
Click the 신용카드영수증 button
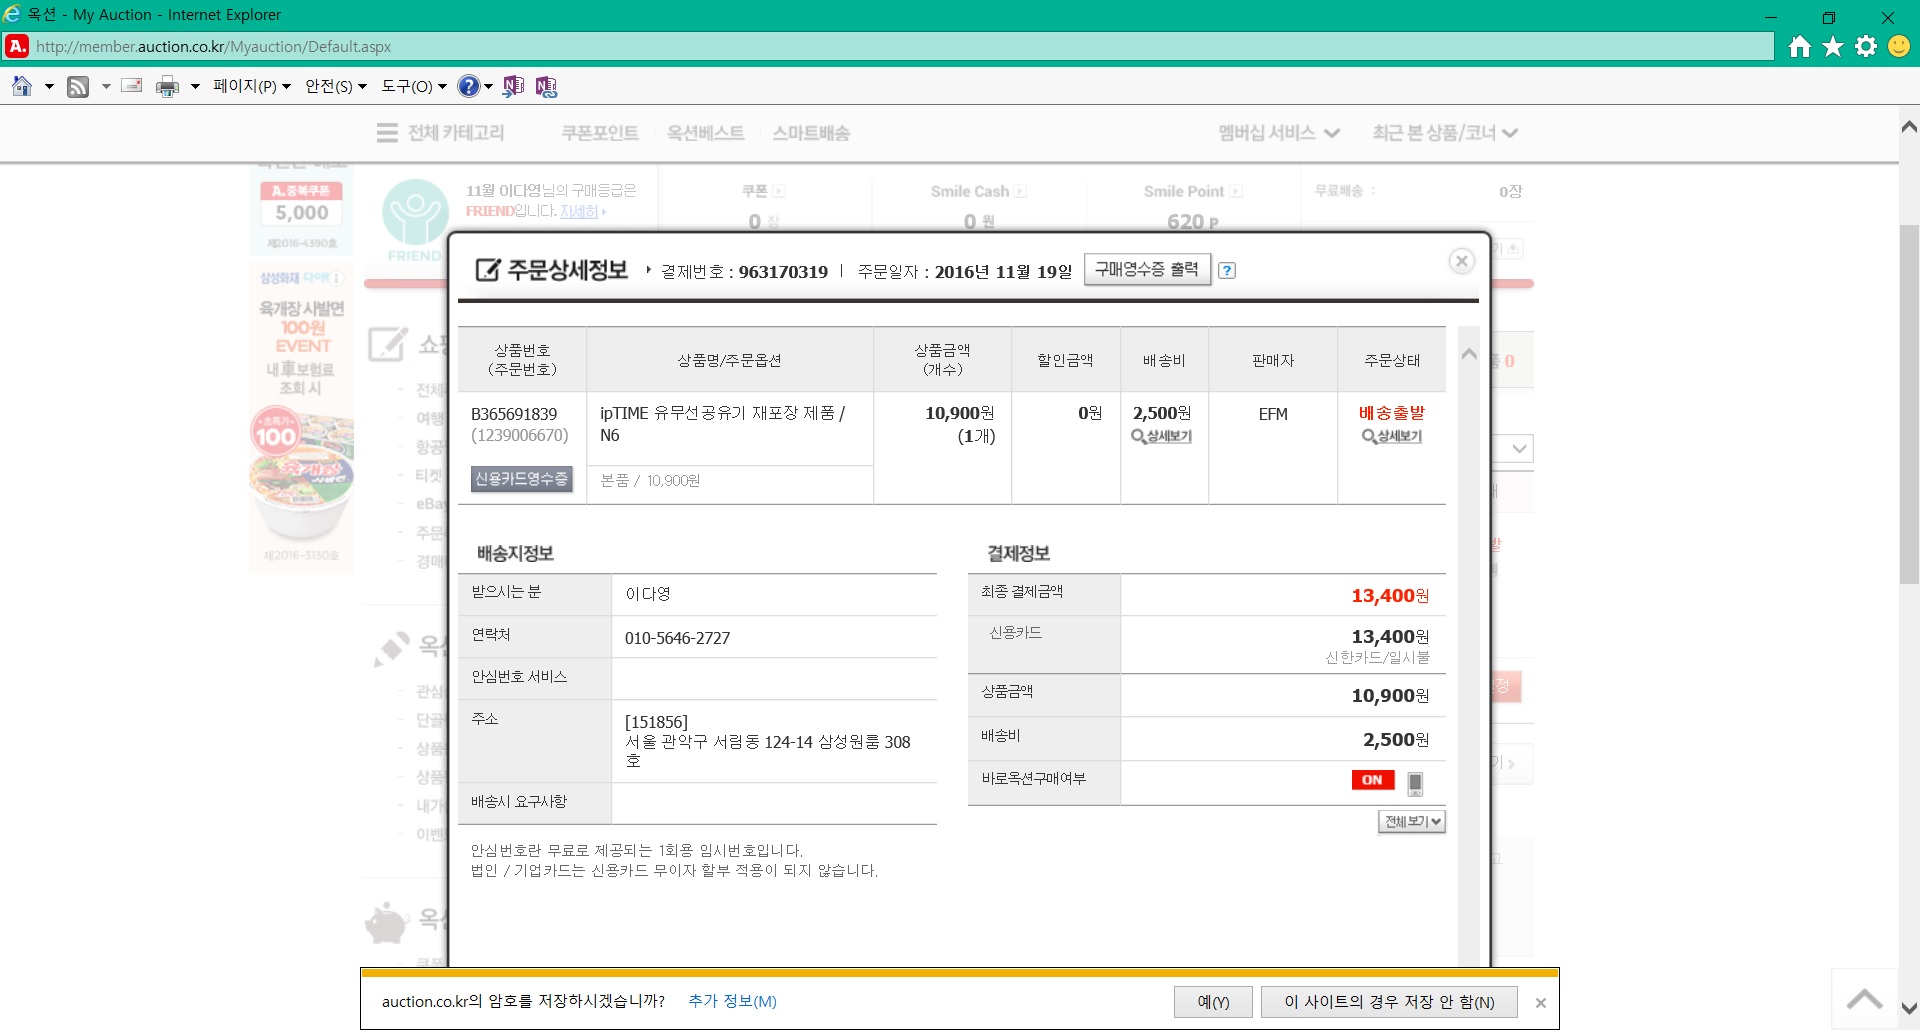(521, 479)
